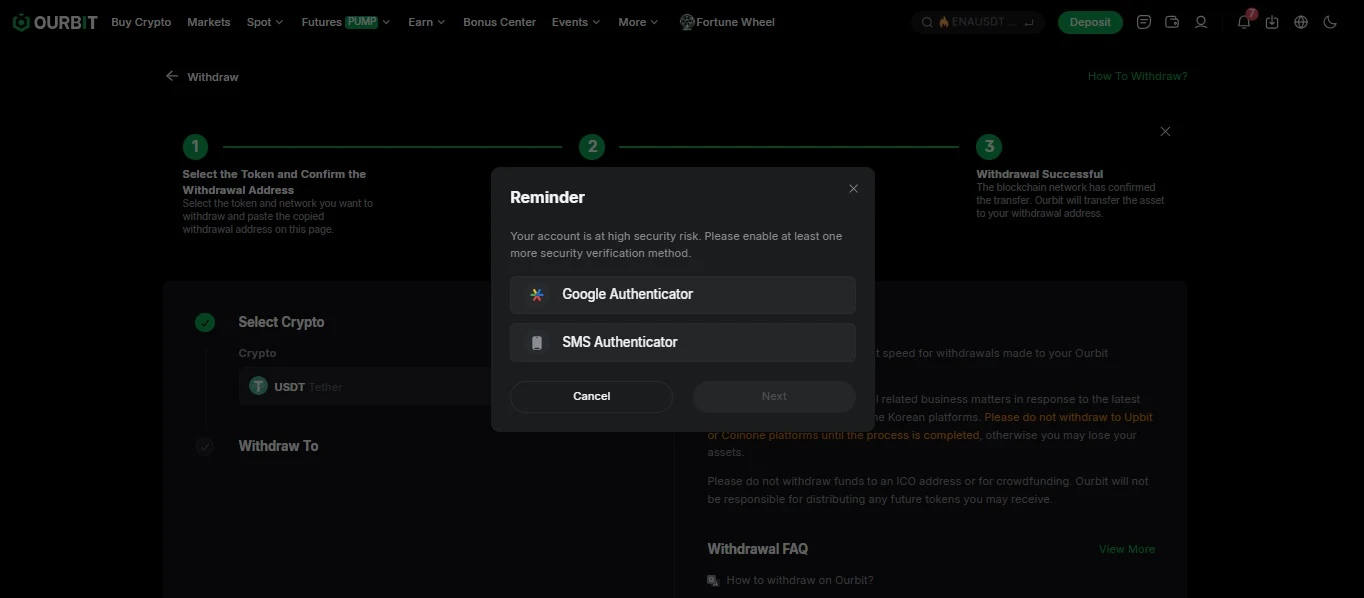The image size is (1364, 598).
Task: Select the SMS Authenticator option
Action: coord(683,342)
